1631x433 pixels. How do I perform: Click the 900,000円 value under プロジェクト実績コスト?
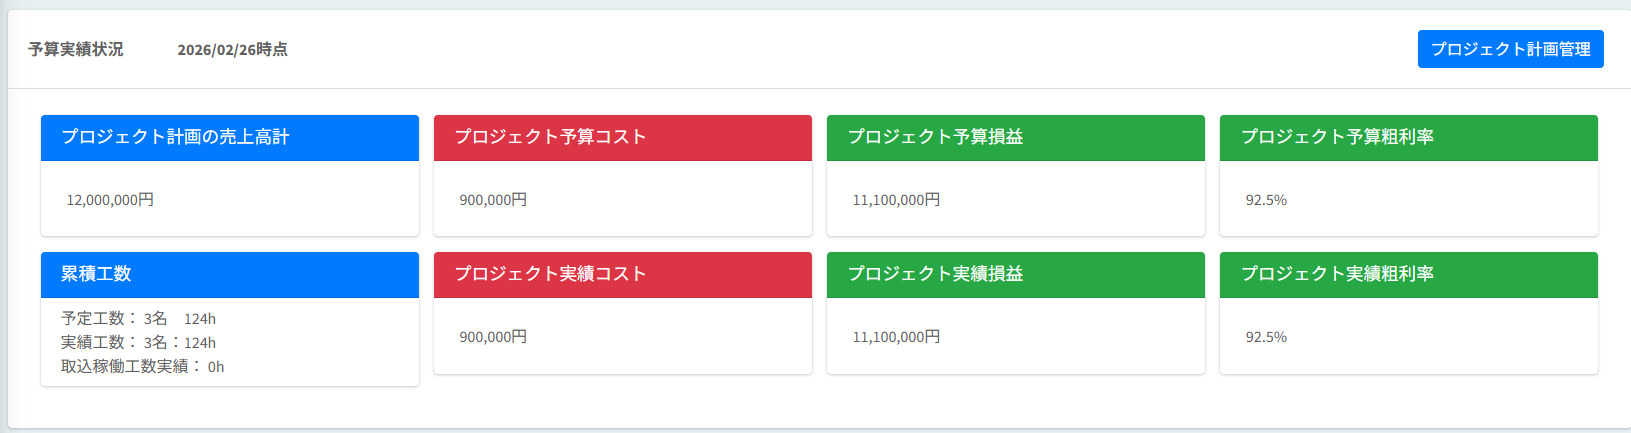point(493,337)
